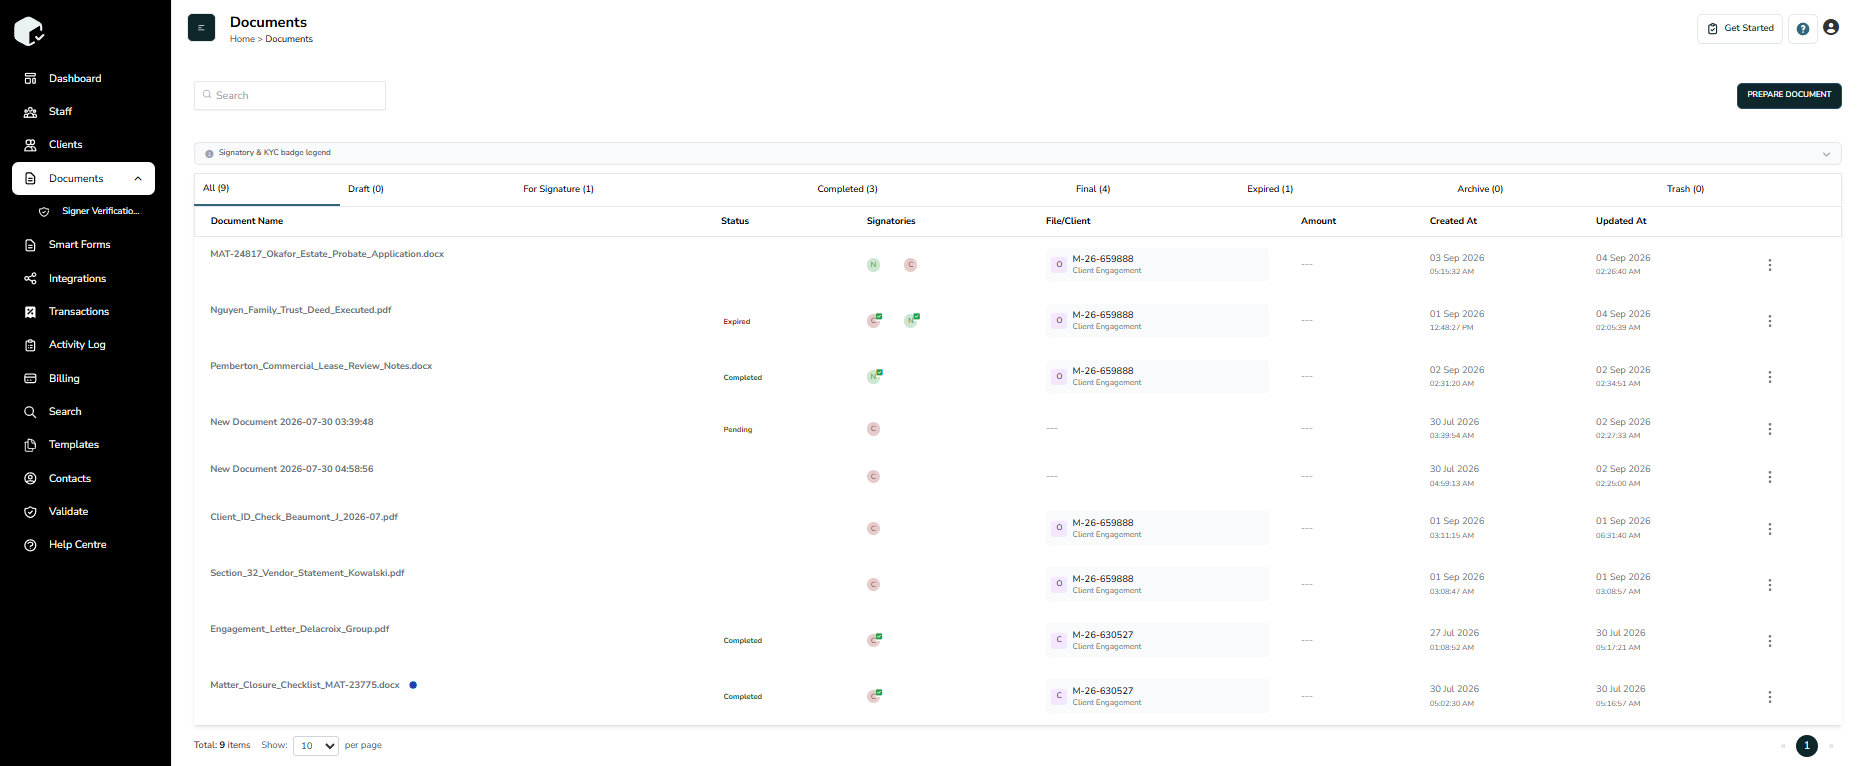This screenshot has height=766, width=1860.
Task: Open actions menu for Engagement_Letter_Delacroix row
Action: pos(1770,641)
